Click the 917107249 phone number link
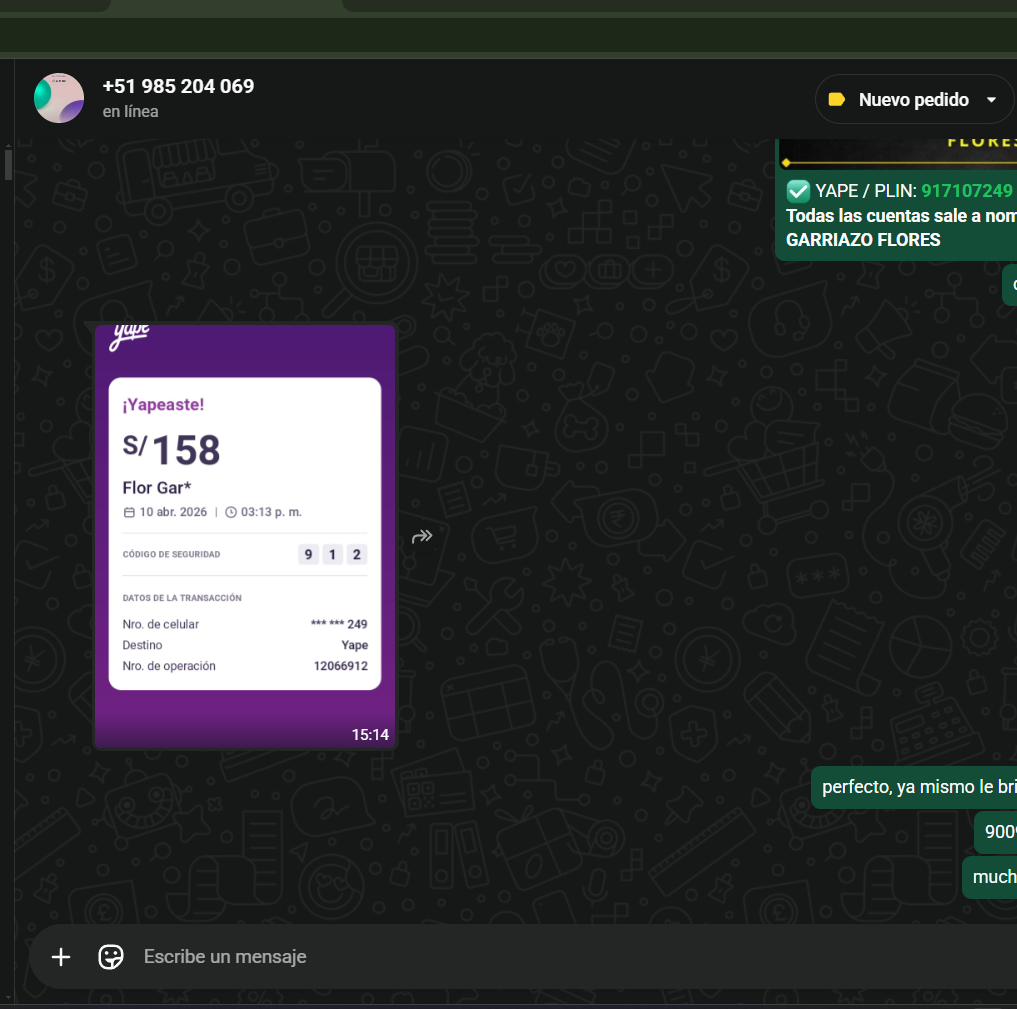 click(966, 191)
